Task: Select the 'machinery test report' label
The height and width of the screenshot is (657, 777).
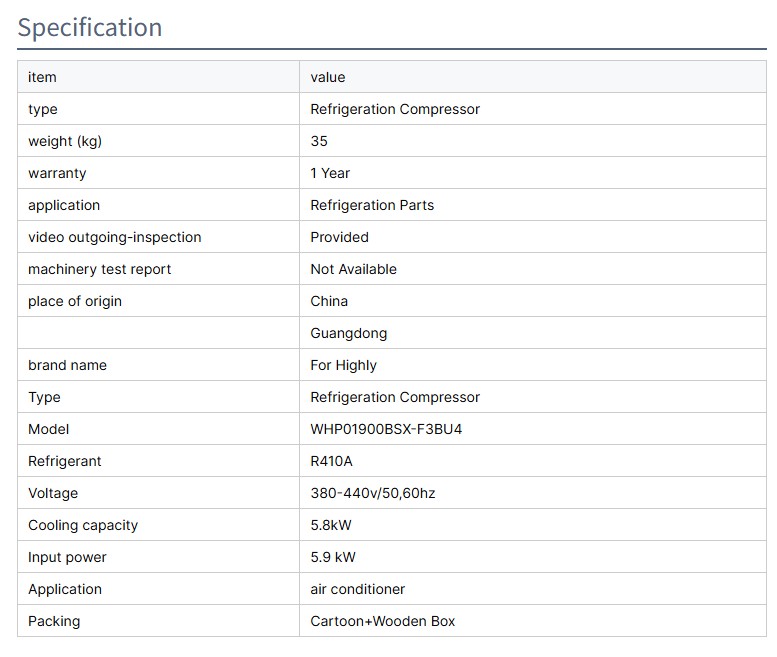Action: pyautogui.click(x=99, y=269)
